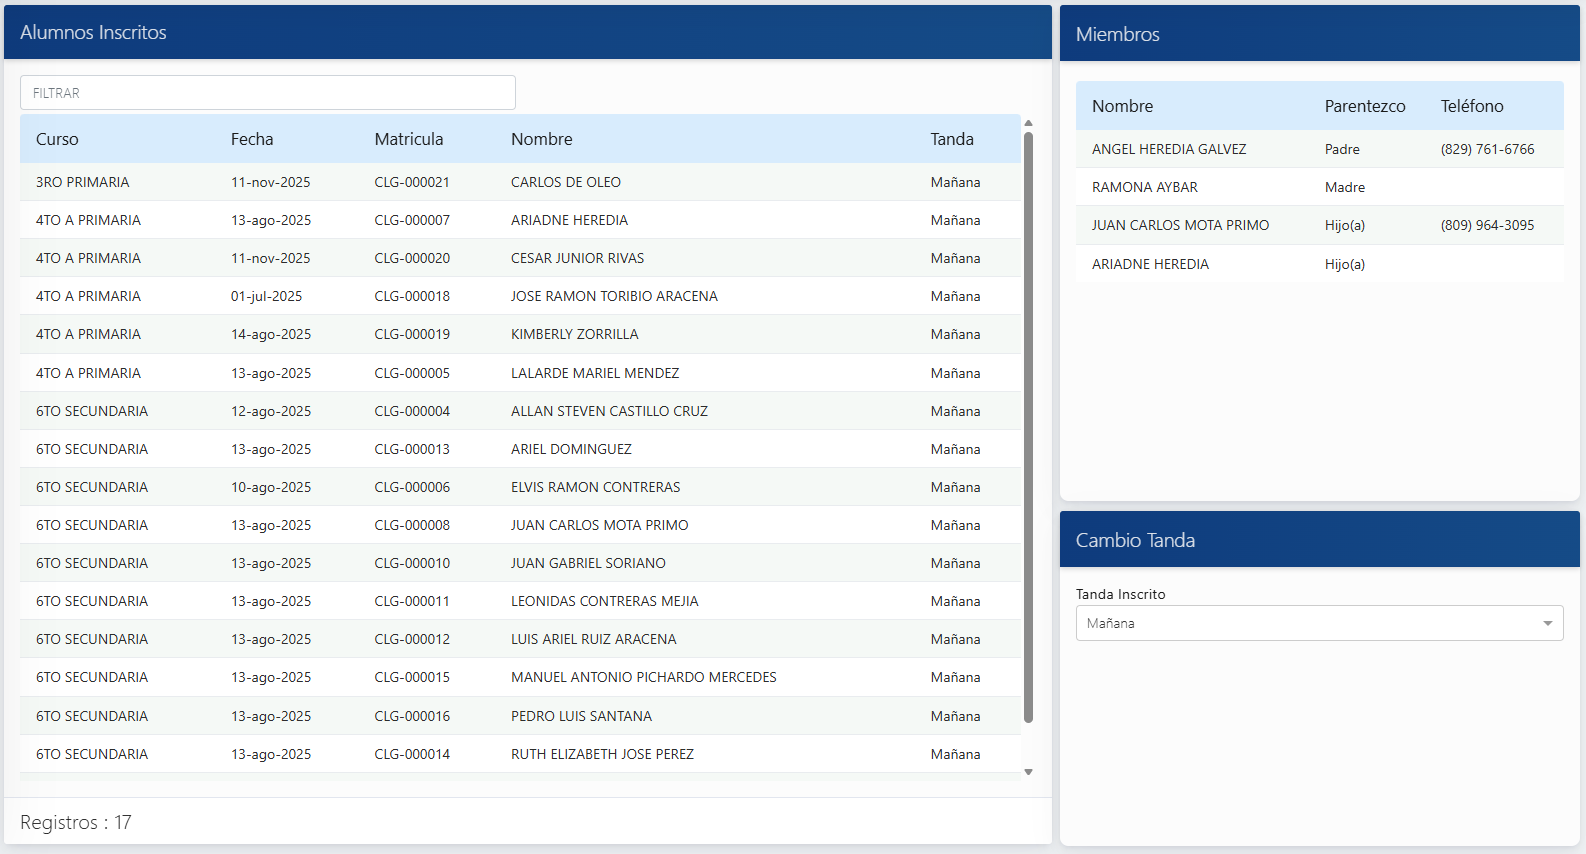
Task: Select the CARLOS DE OLEO row
Action: pos(565,182)
